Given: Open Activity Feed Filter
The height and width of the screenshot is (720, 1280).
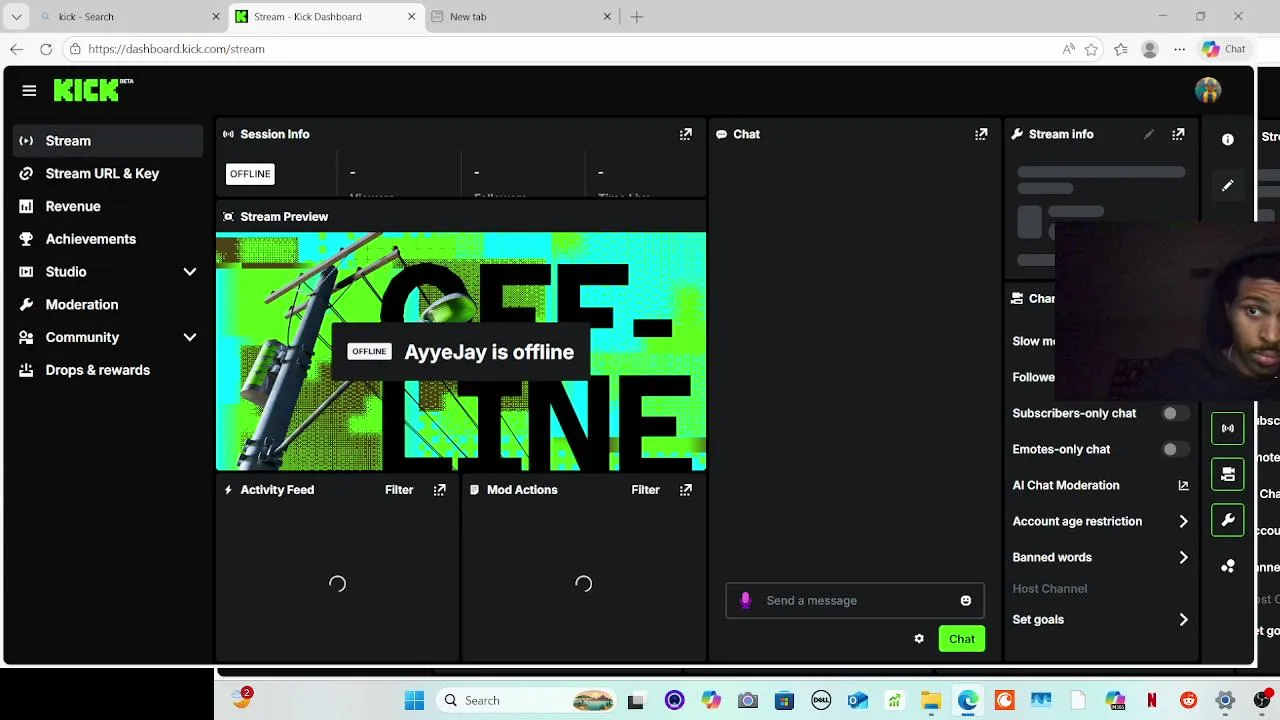Looking at the screenshot, I should click(399, 490).
